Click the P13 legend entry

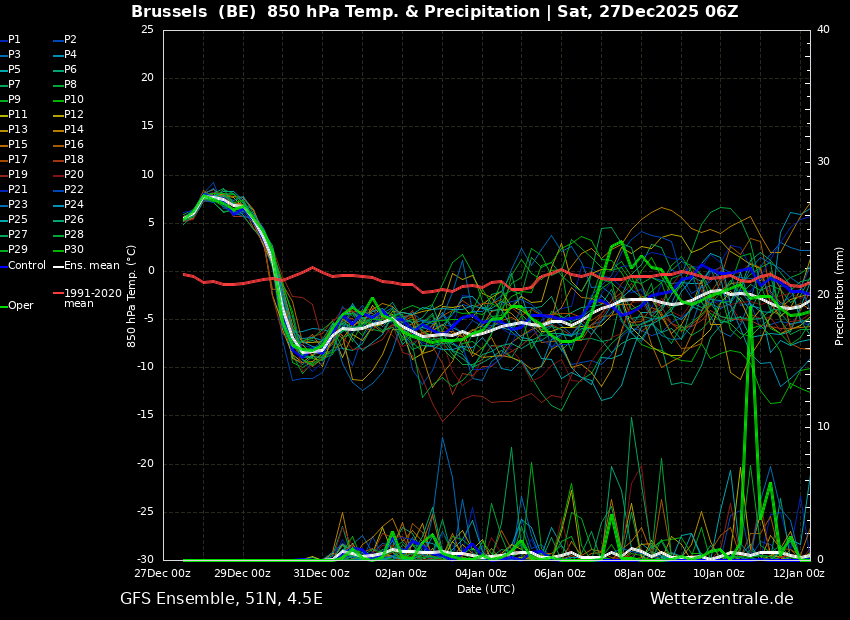point(14,130)
